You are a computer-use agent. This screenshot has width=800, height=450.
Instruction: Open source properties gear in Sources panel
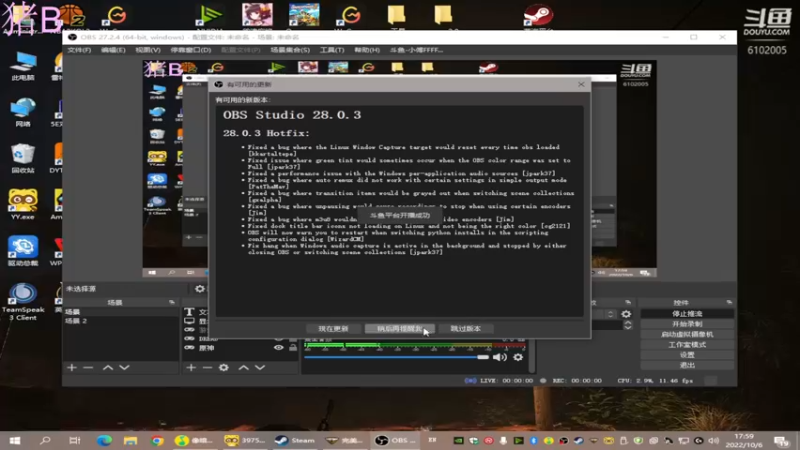point(223,367)
